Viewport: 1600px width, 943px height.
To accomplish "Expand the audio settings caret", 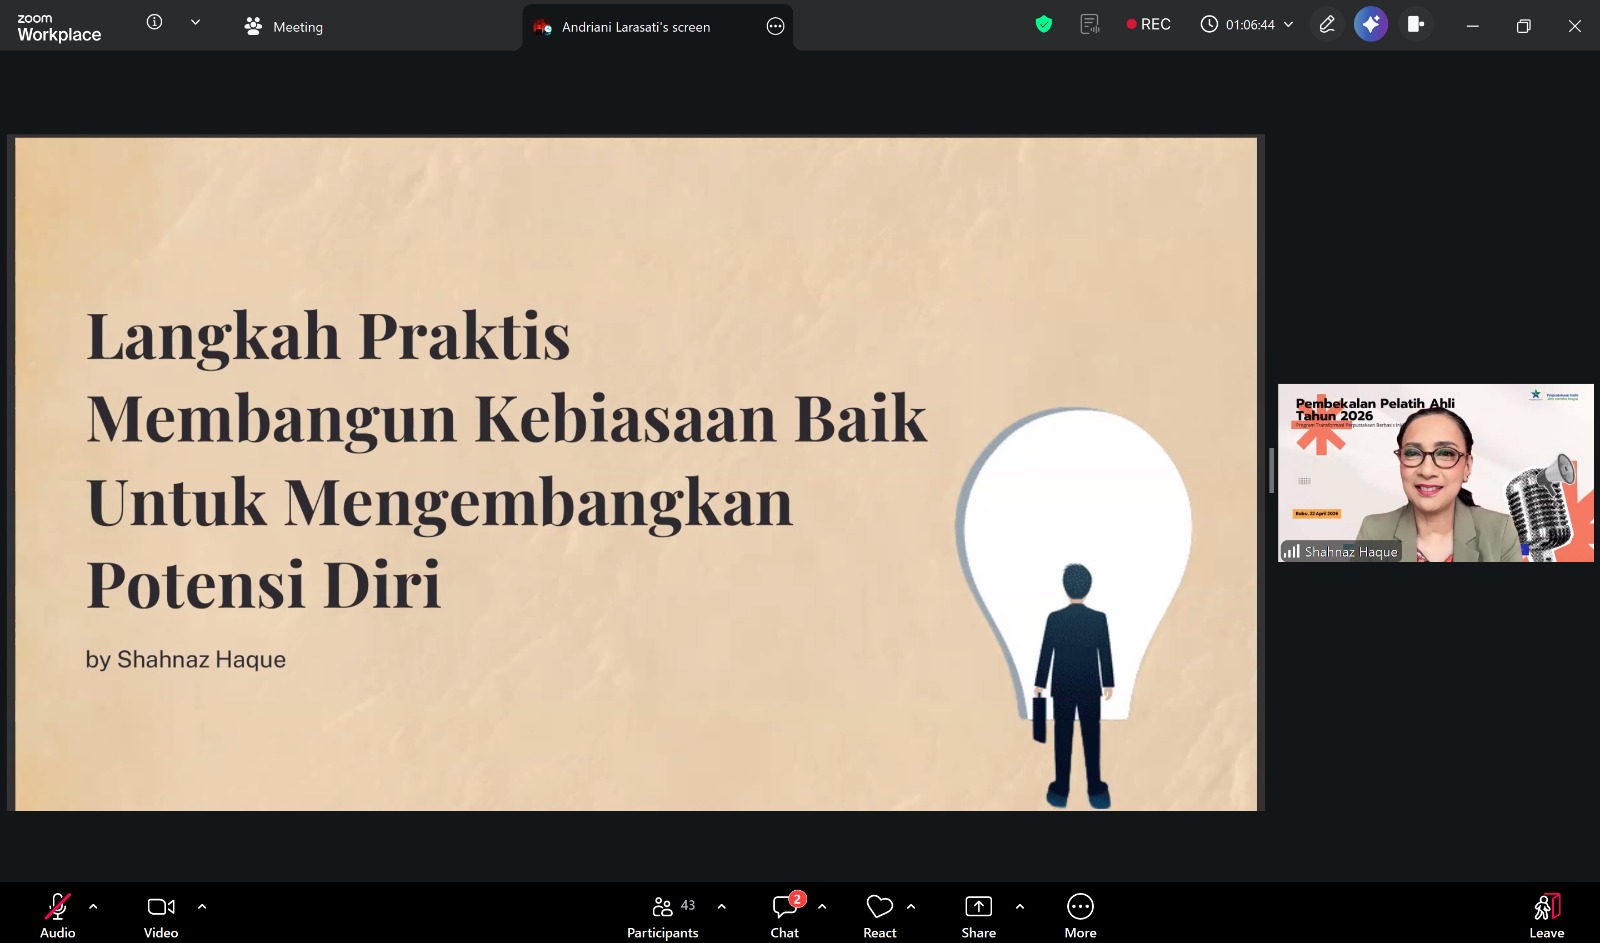I will 93,907.
